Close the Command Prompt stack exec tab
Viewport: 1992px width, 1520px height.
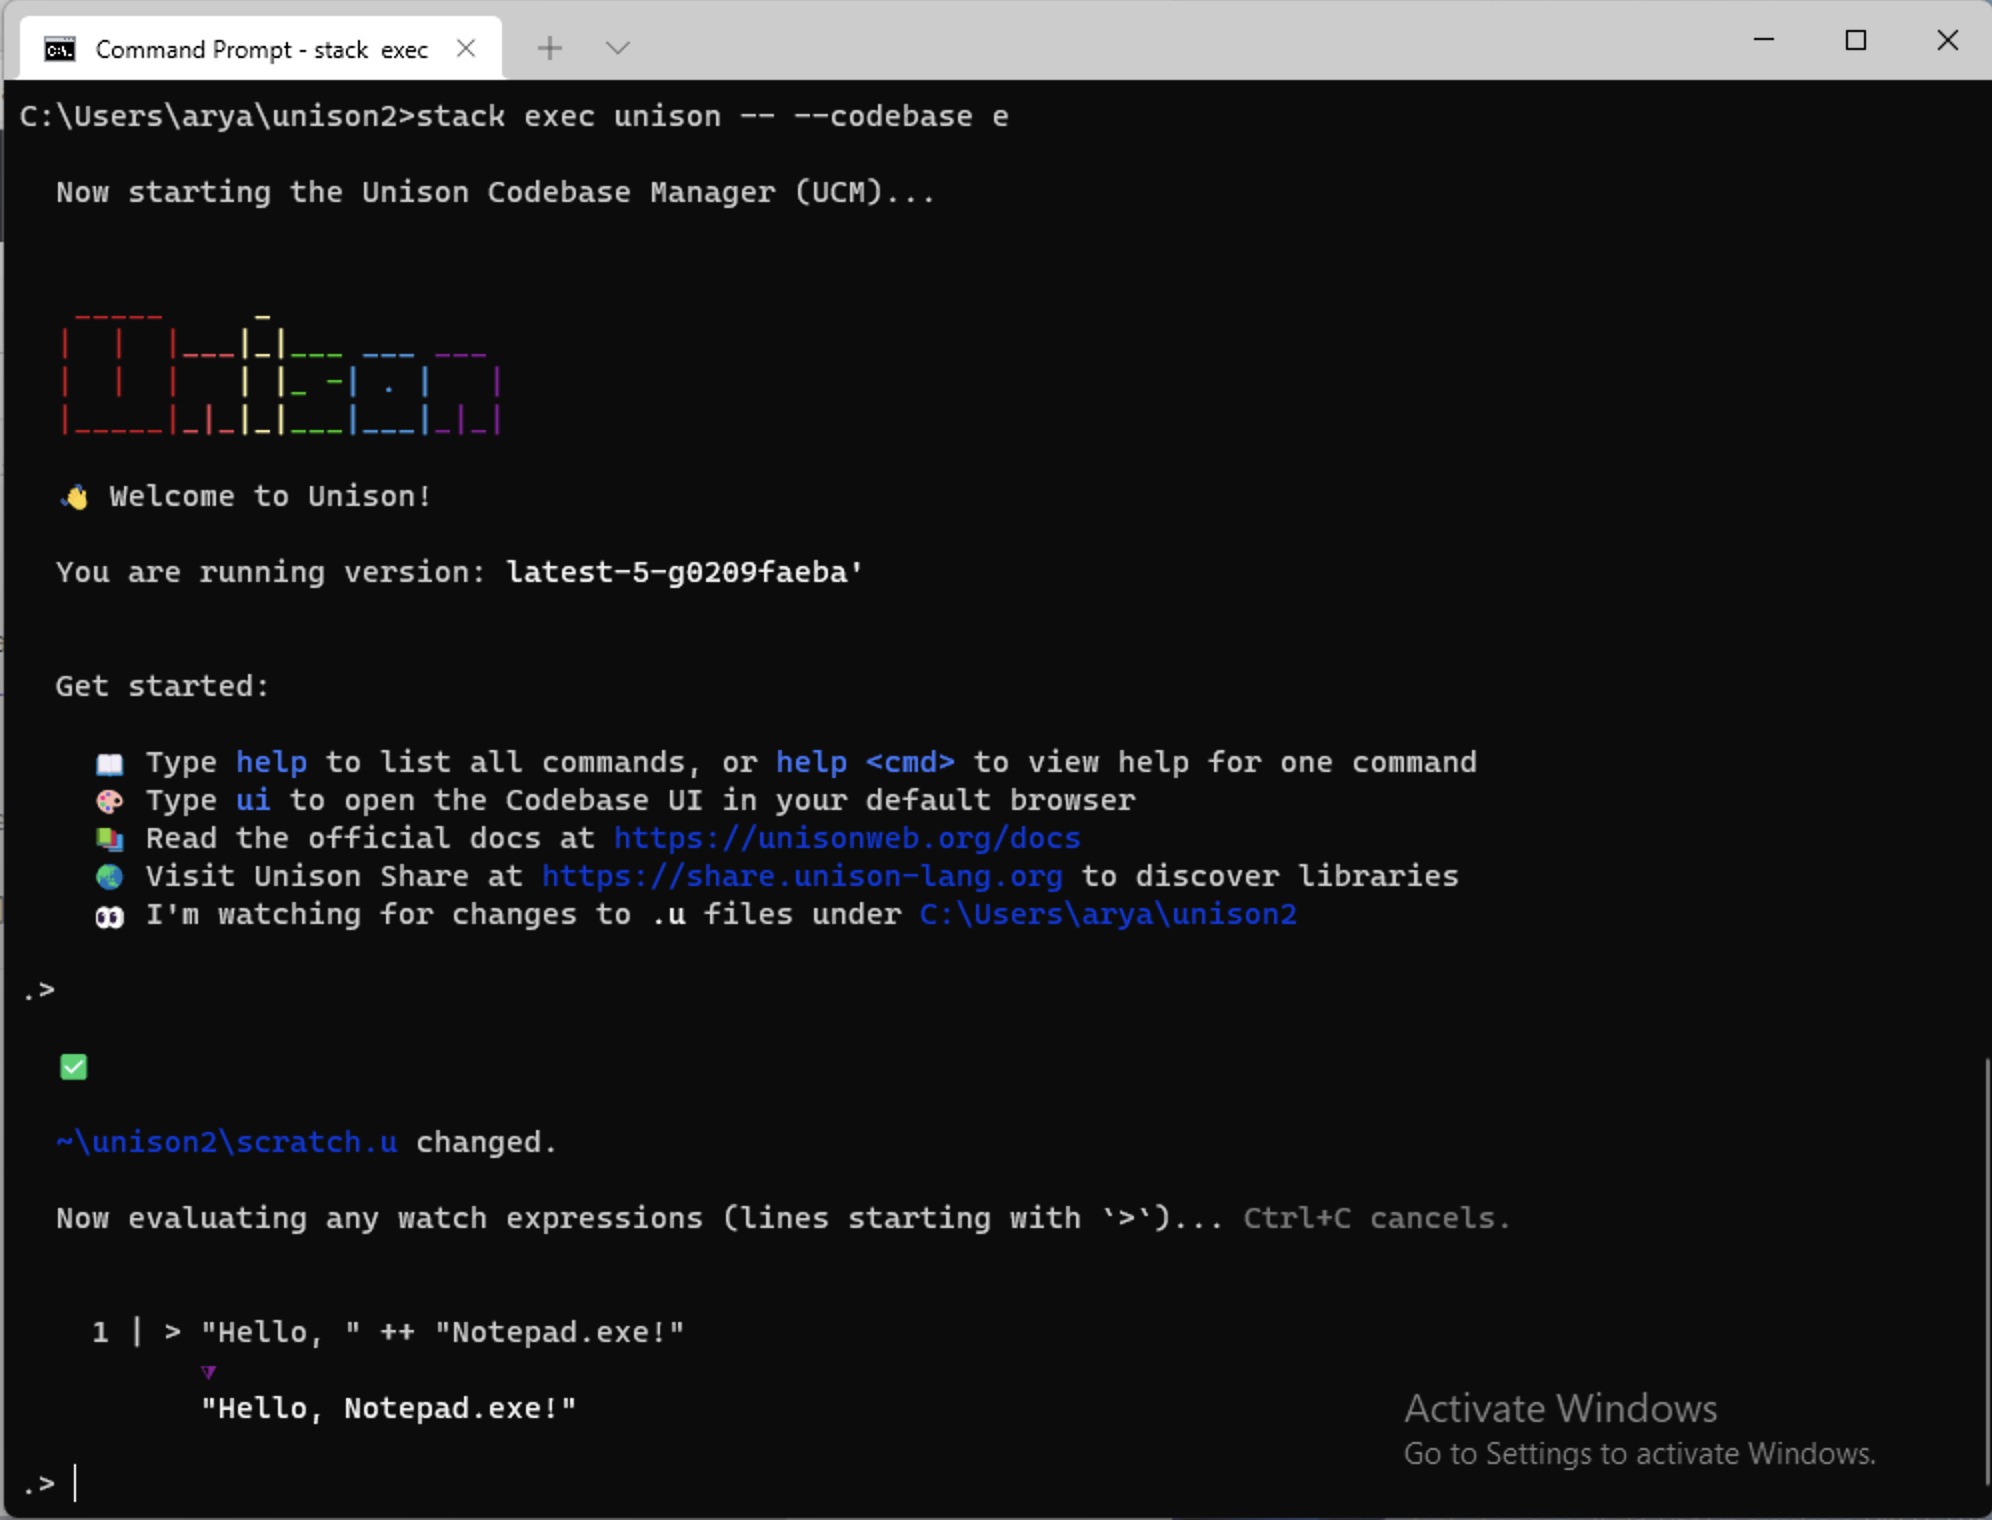(465, 47)
